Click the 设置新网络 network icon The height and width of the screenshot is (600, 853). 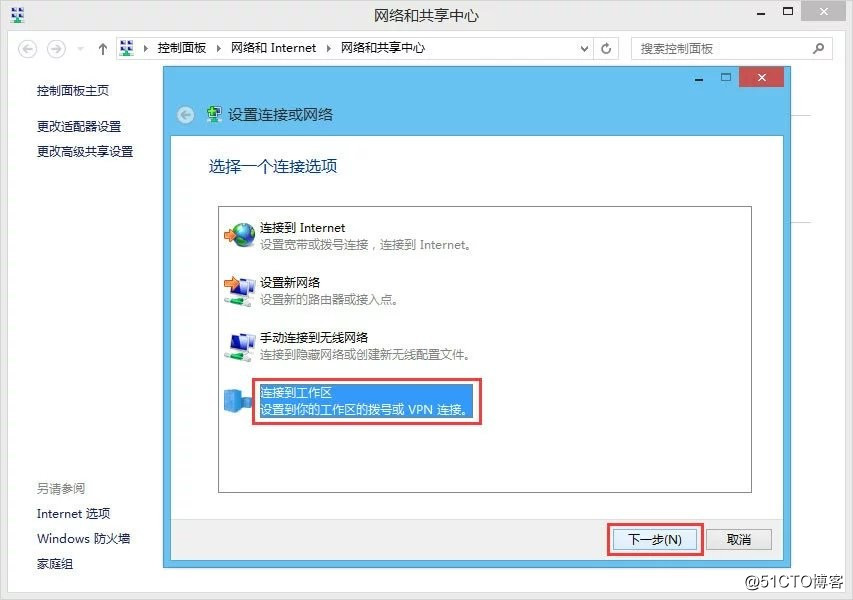(x=240, y=291)
